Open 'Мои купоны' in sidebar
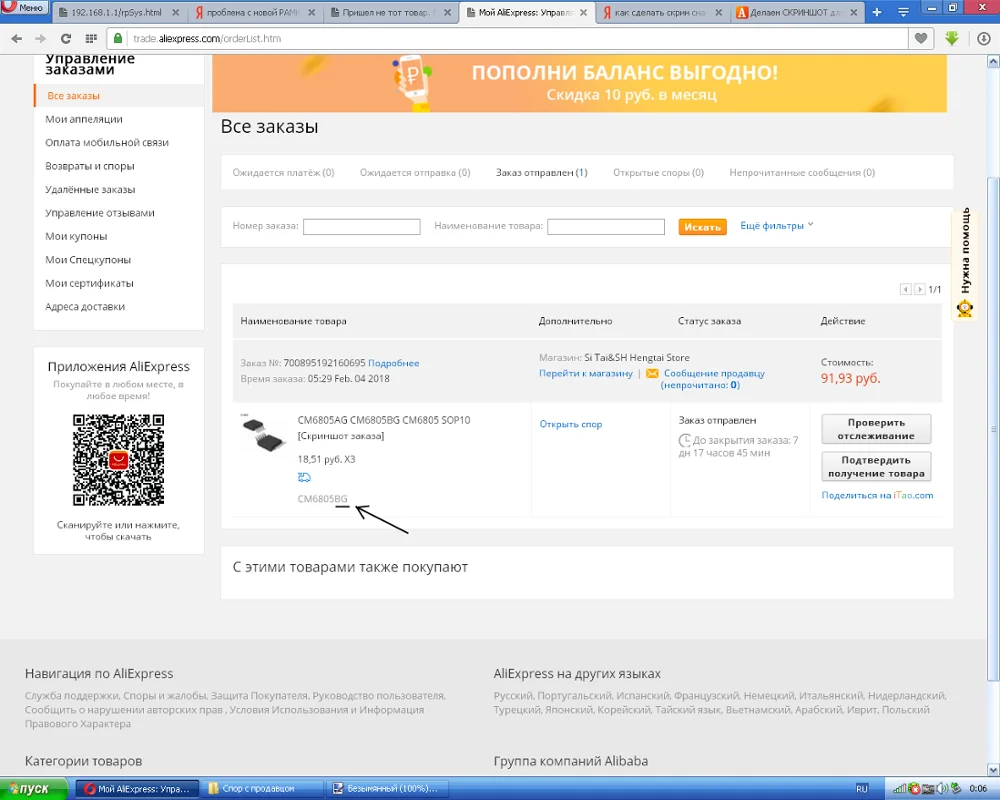1000x800 pixels. click(x=76, y=236)
